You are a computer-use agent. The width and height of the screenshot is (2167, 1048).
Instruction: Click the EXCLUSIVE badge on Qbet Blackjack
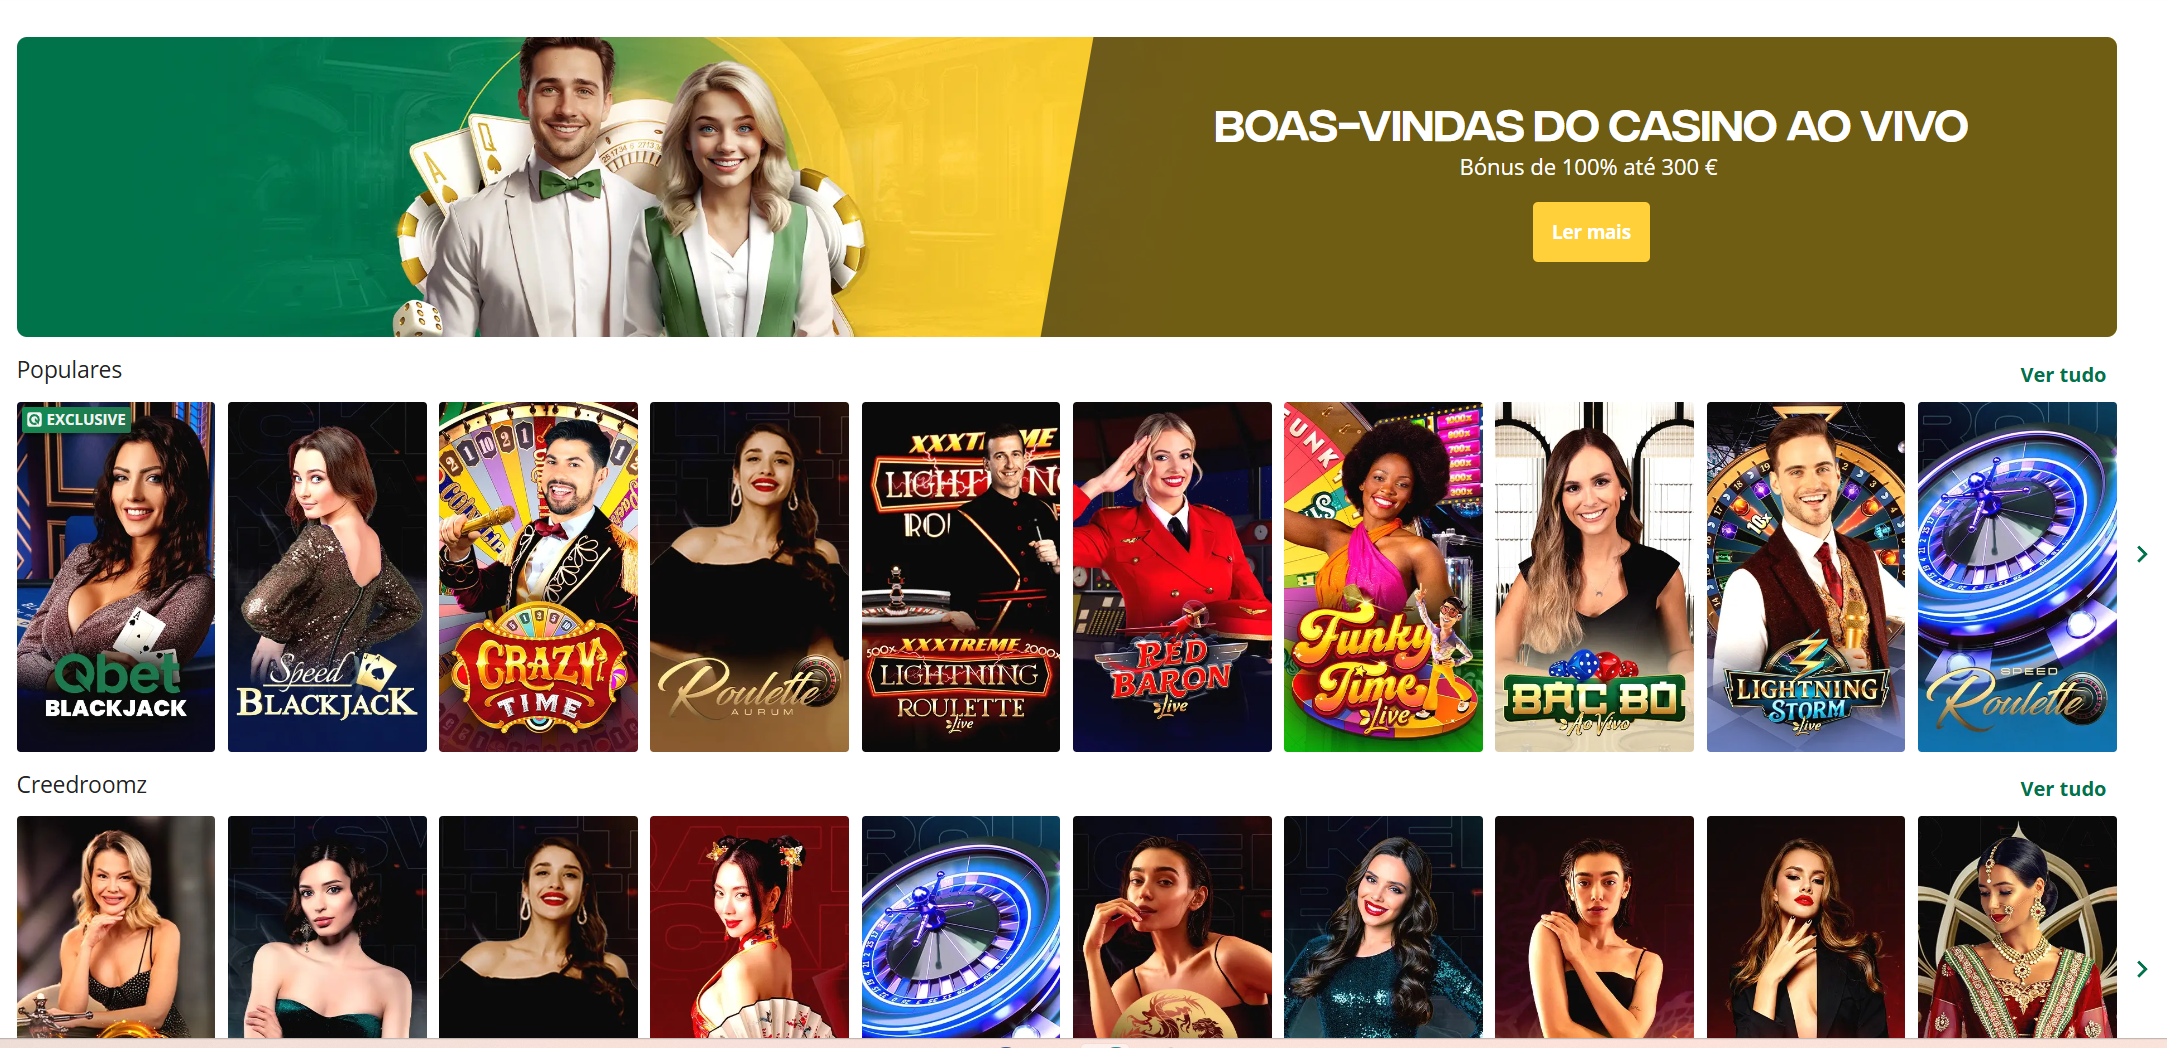coord(77,419)
